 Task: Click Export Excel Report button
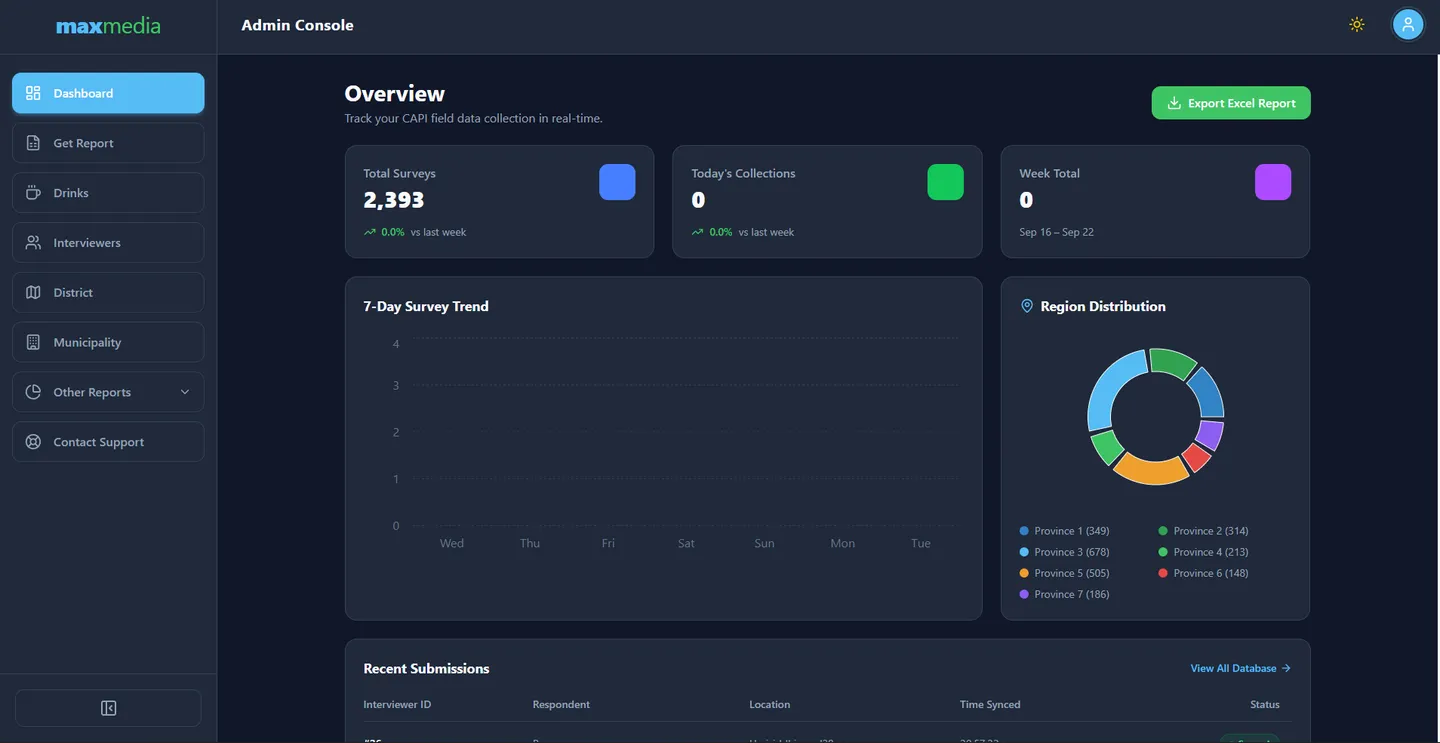pos(1231,103)
